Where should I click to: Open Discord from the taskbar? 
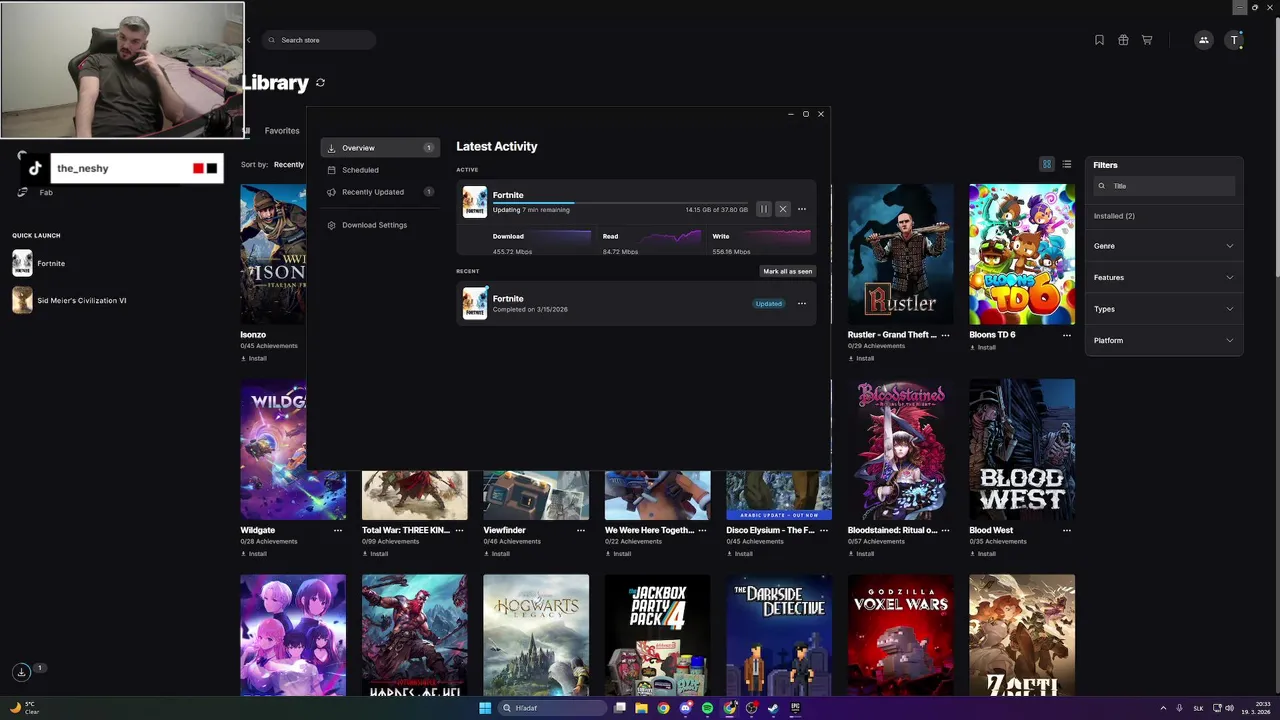pyautogui.click(x=685, y=708)
